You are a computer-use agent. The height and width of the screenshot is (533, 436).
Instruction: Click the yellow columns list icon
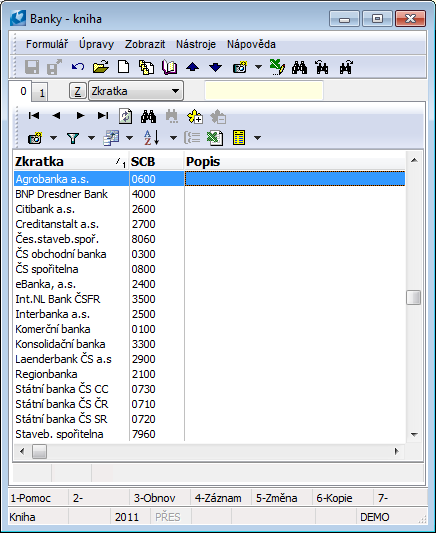(x=239, y=138)
